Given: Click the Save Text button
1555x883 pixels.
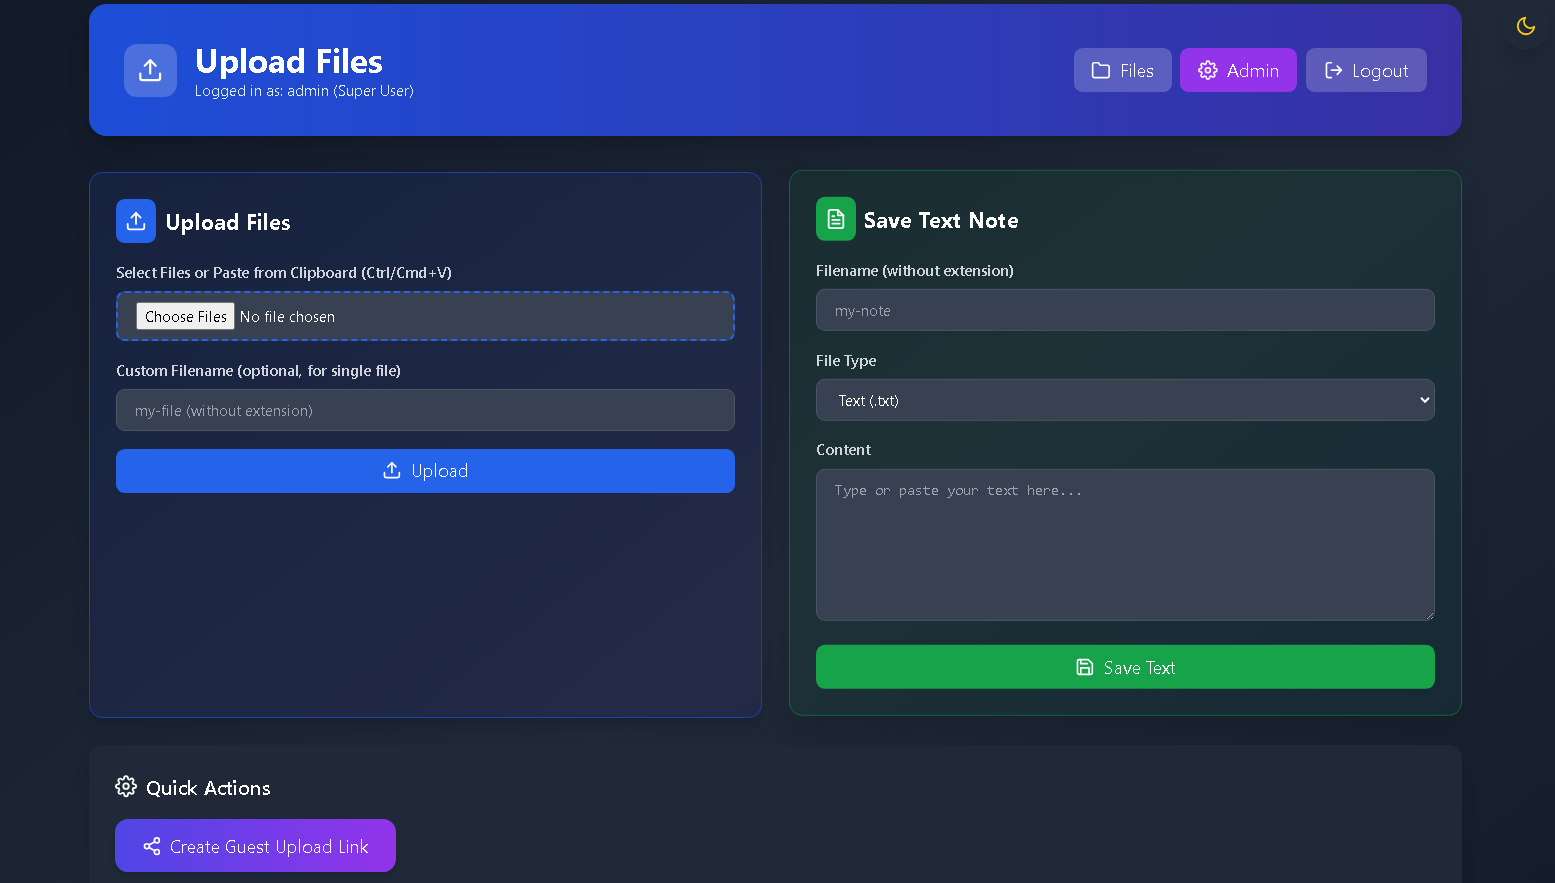Looking at the screenshot, I should point(1124,667).
